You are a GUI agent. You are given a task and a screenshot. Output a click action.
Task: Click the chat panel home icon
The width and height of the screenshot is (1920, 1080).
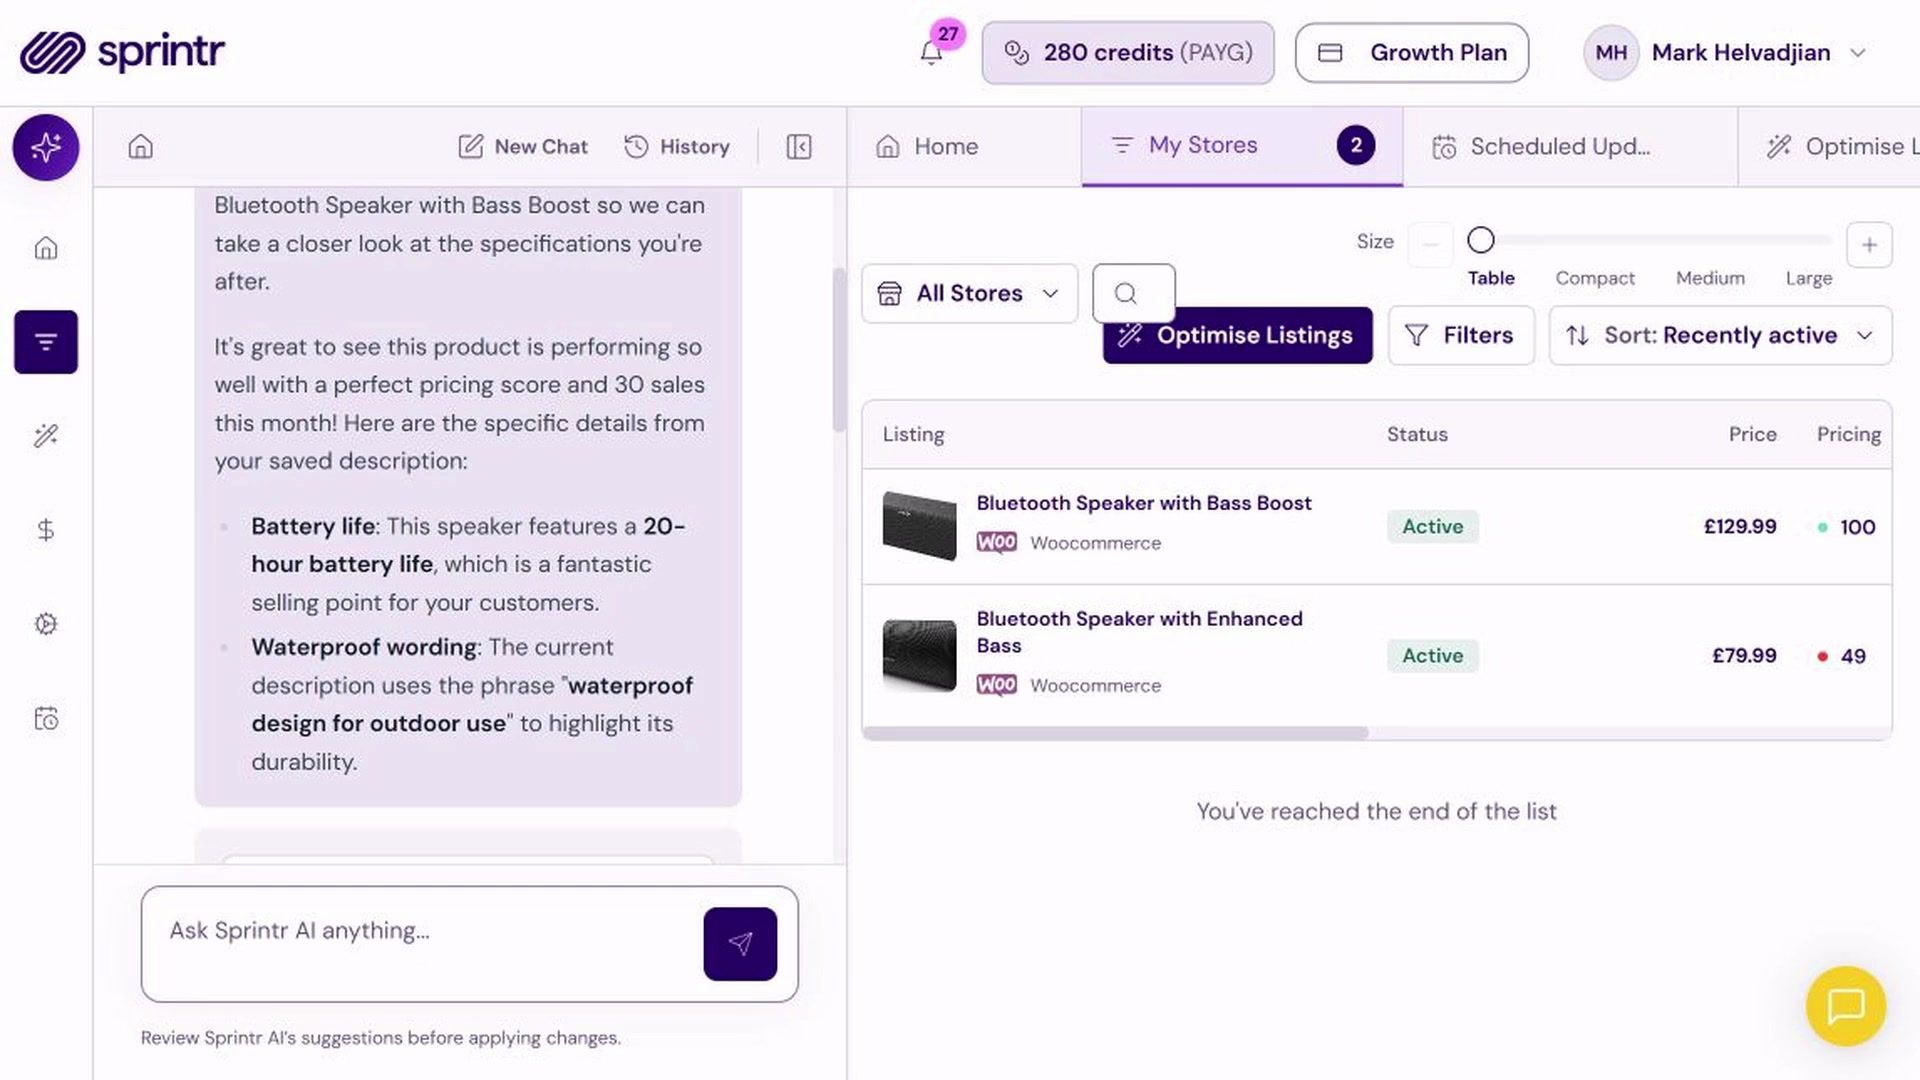141,147
